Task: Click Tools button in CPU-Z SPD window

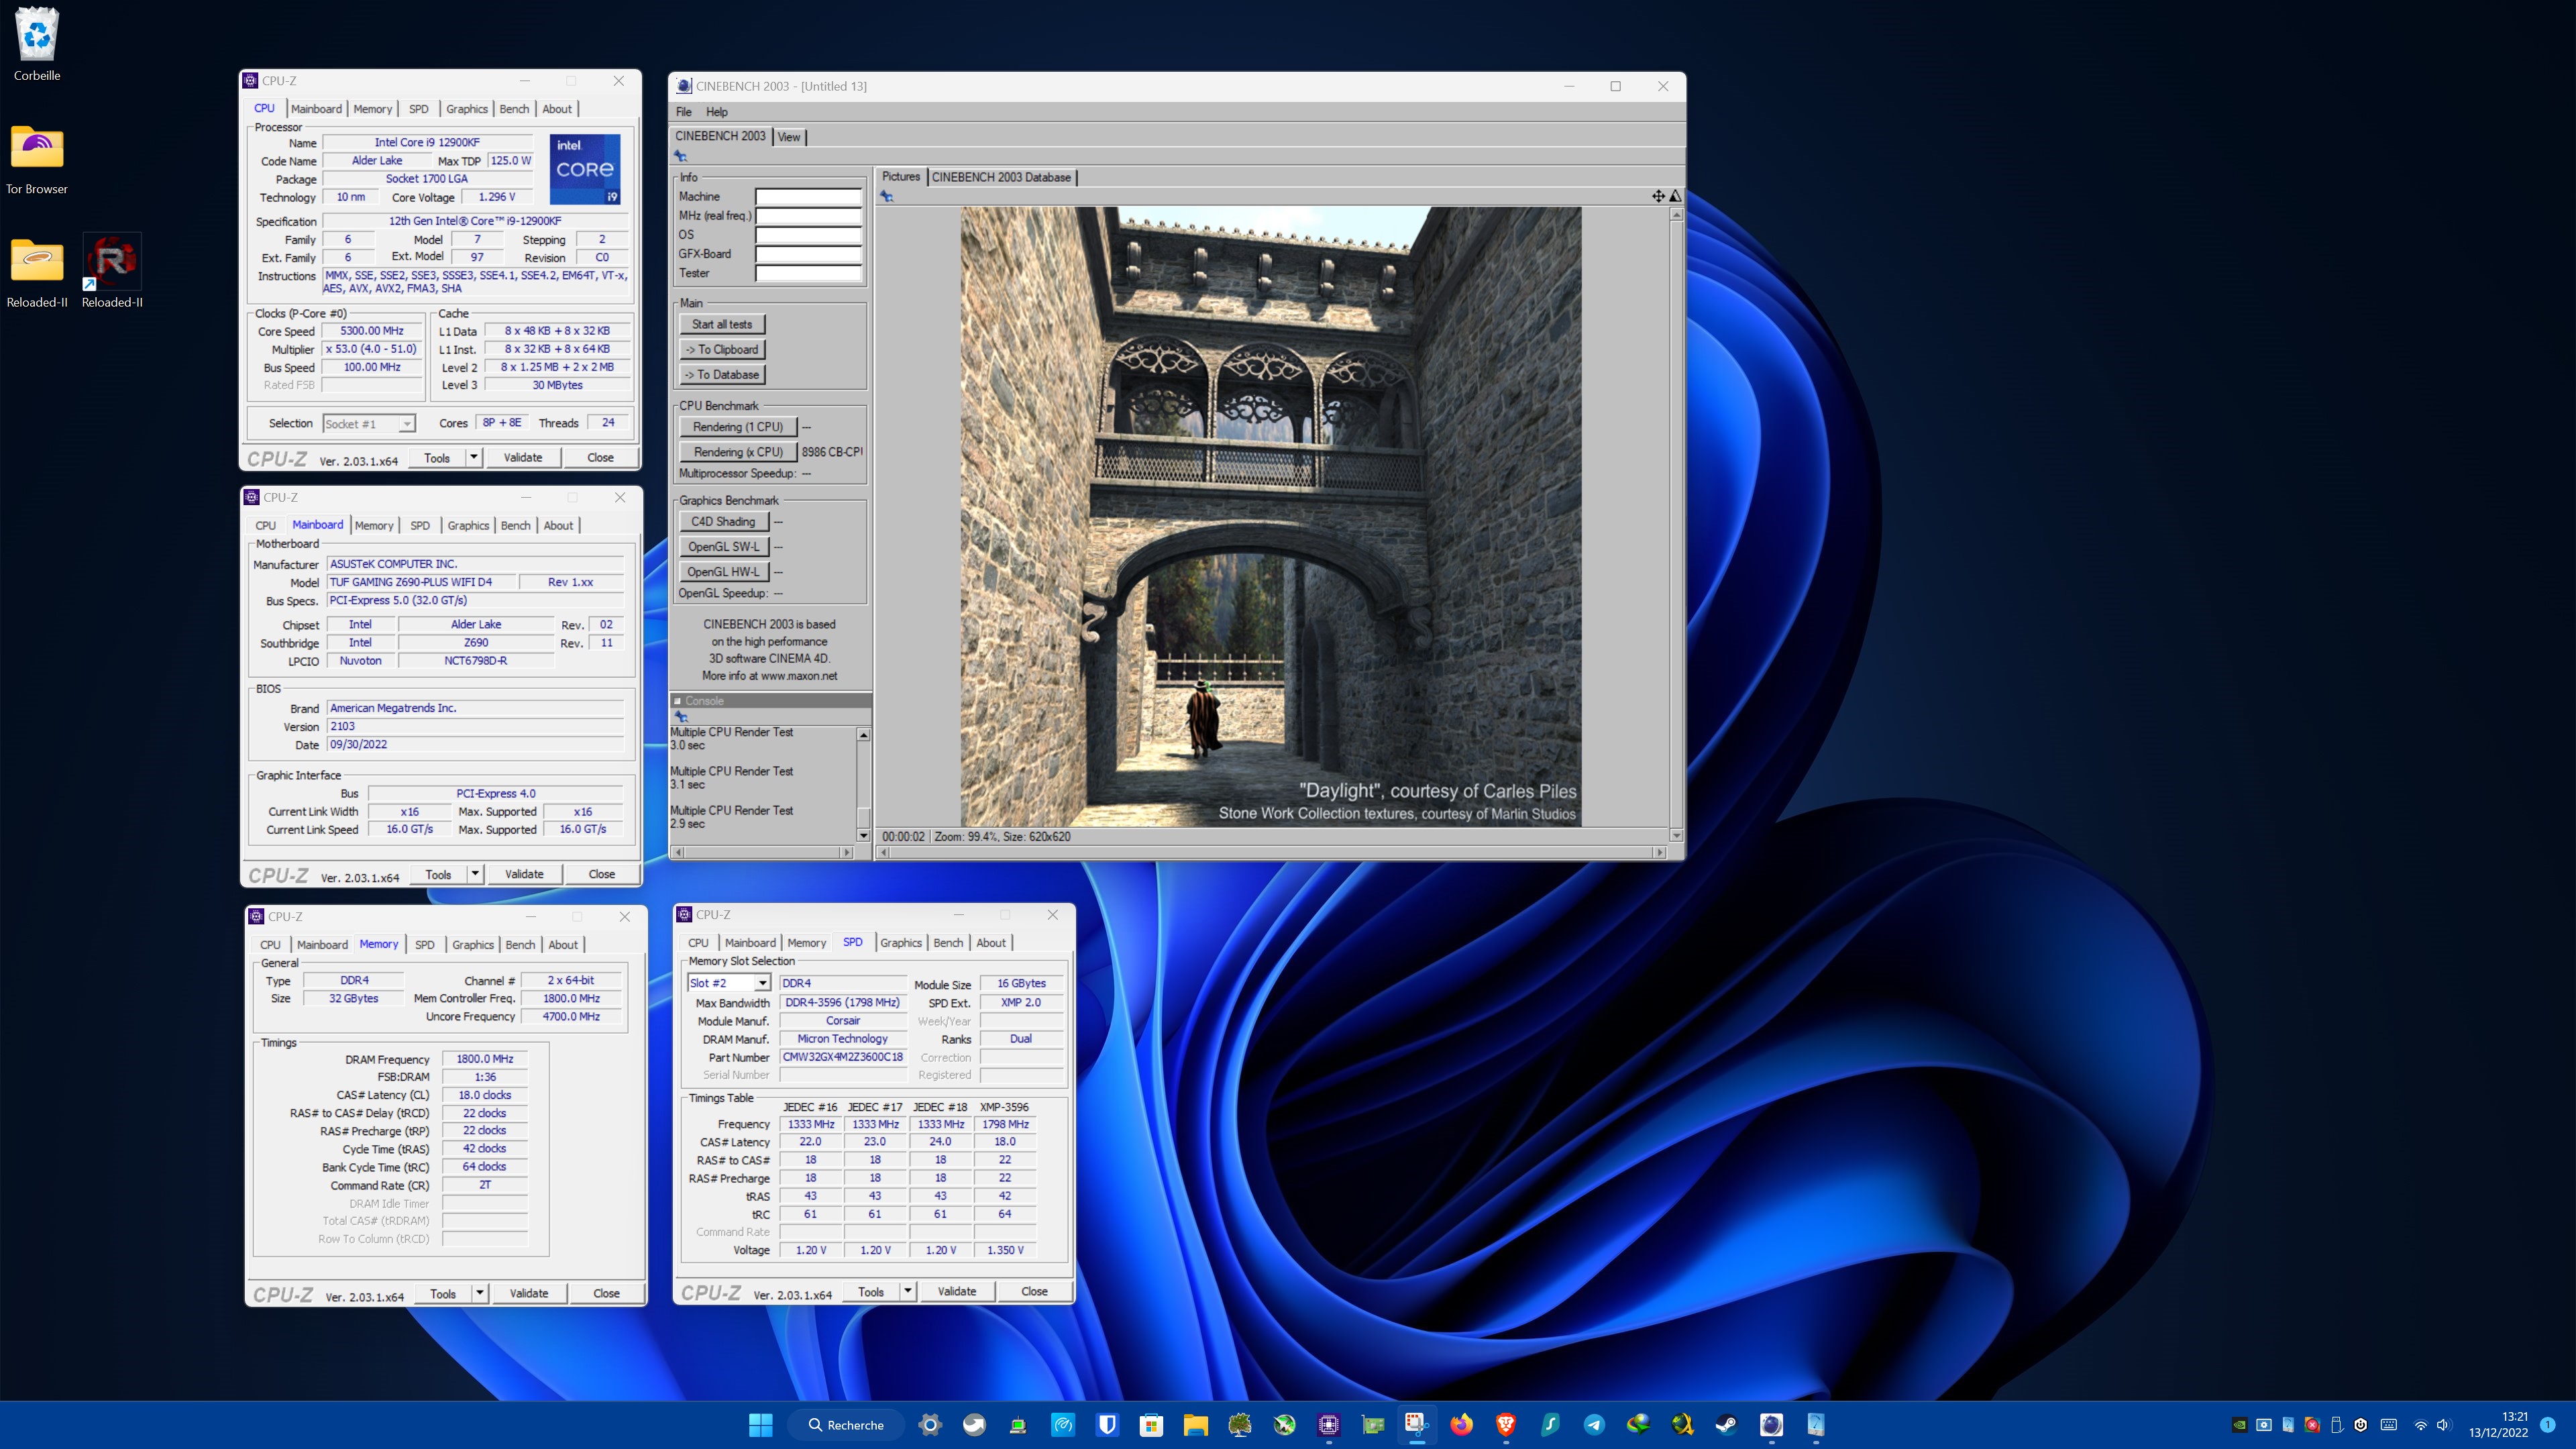Action: coord(871,1291)
